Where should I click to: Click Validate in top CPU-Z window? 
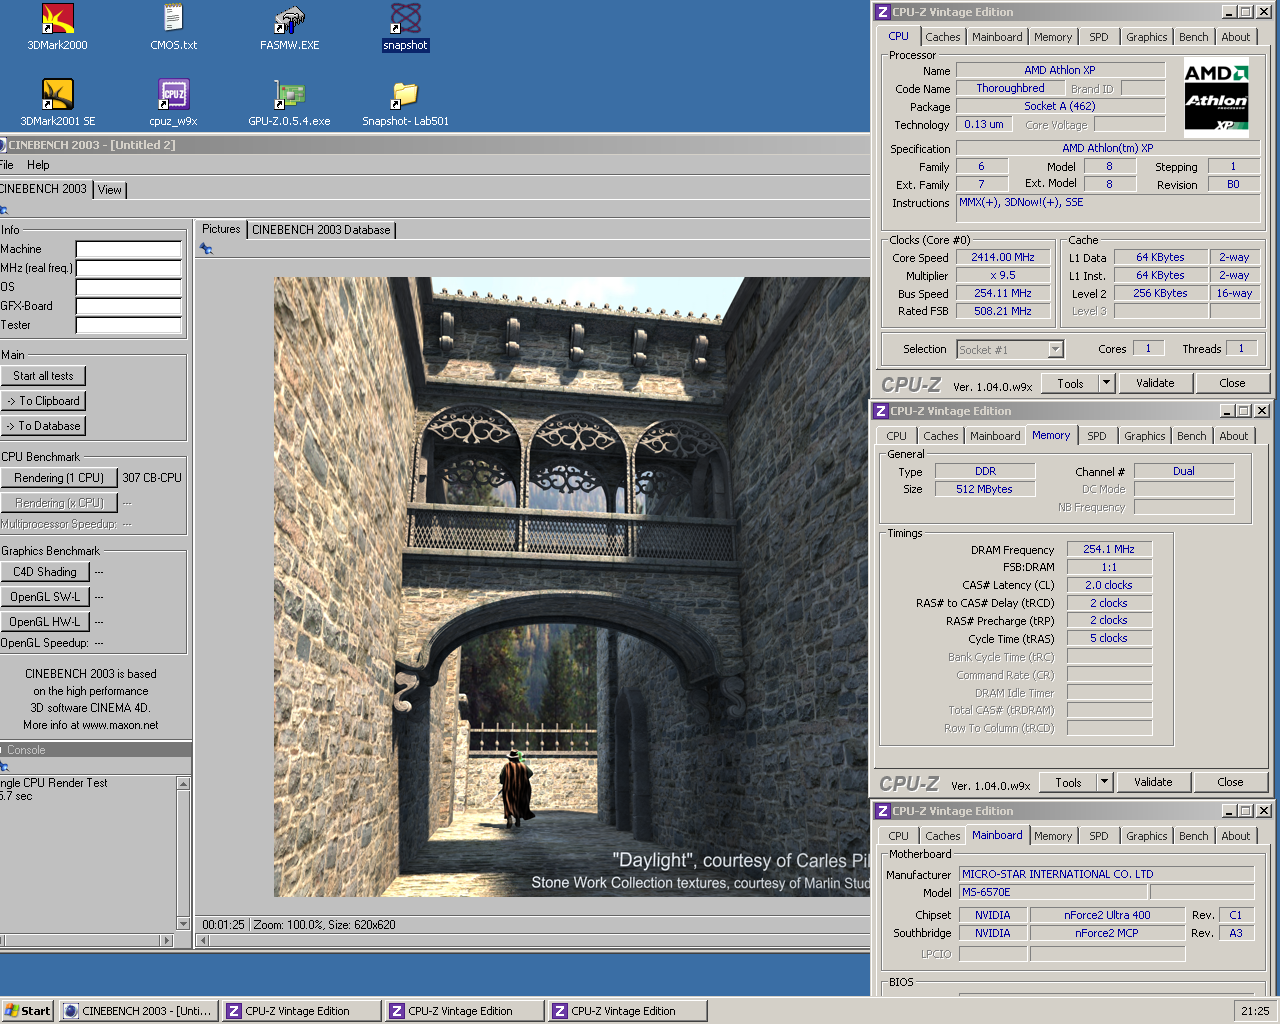point(1155,383)
